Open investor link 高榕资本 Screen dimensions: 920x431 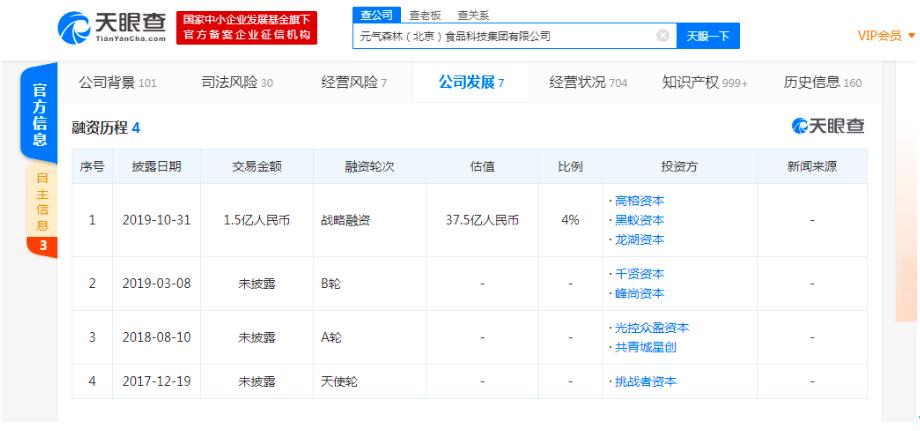pyautogui.click(x=639, y=201)
